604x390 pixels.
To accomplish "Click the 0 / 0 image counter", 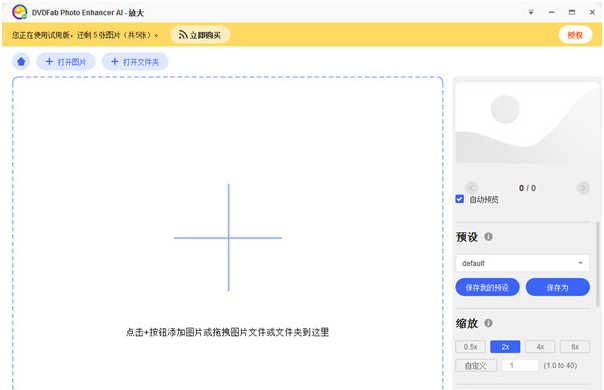I will pos(527,188).
